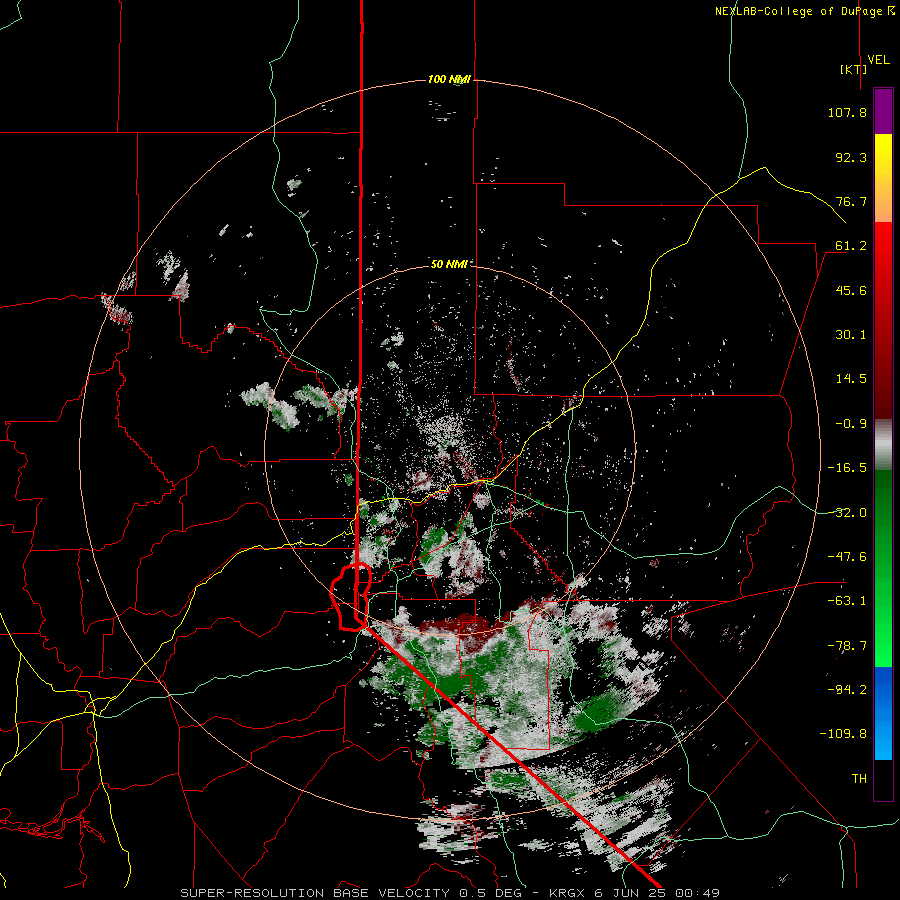Select the -16.5 knot scale value
This screenshot has width=900, height=900.
pyautogui.click(x=847, y=468)
